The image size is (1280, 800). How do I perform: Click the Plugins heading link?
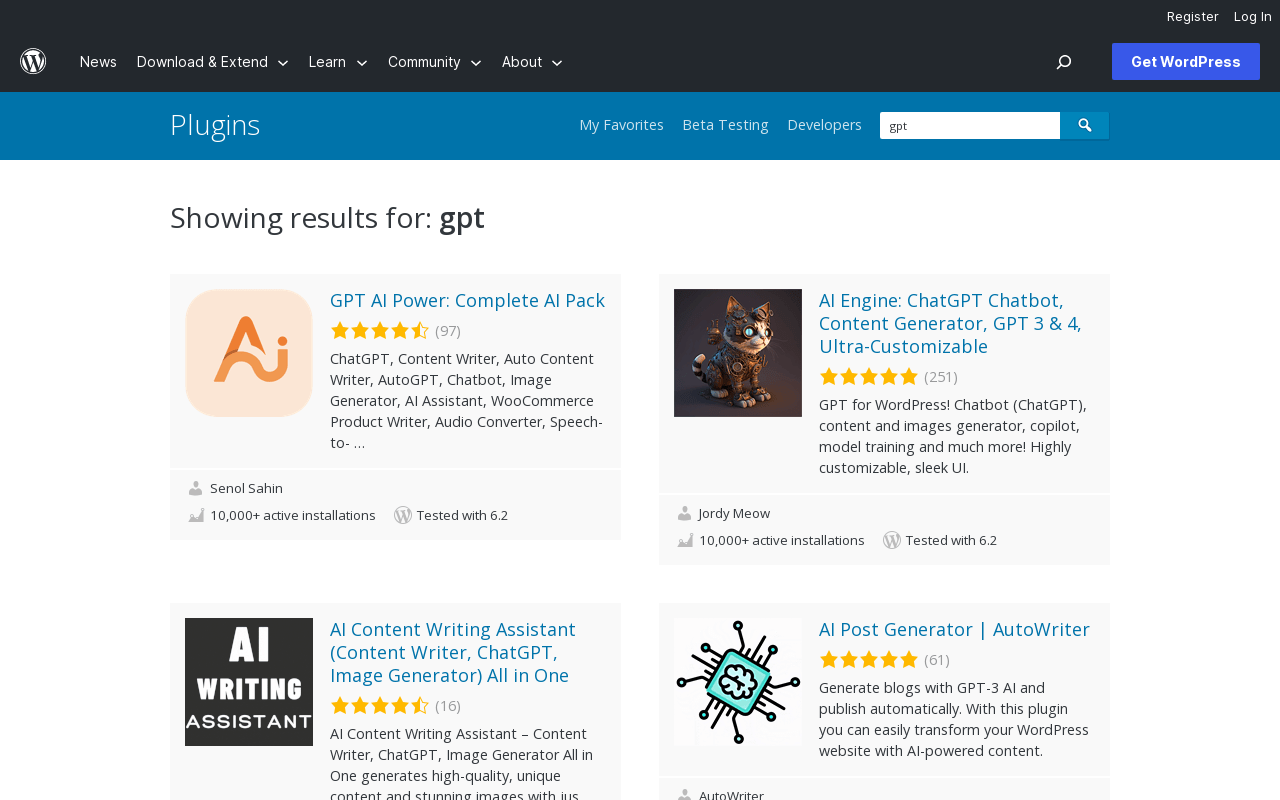click(215, 125)
